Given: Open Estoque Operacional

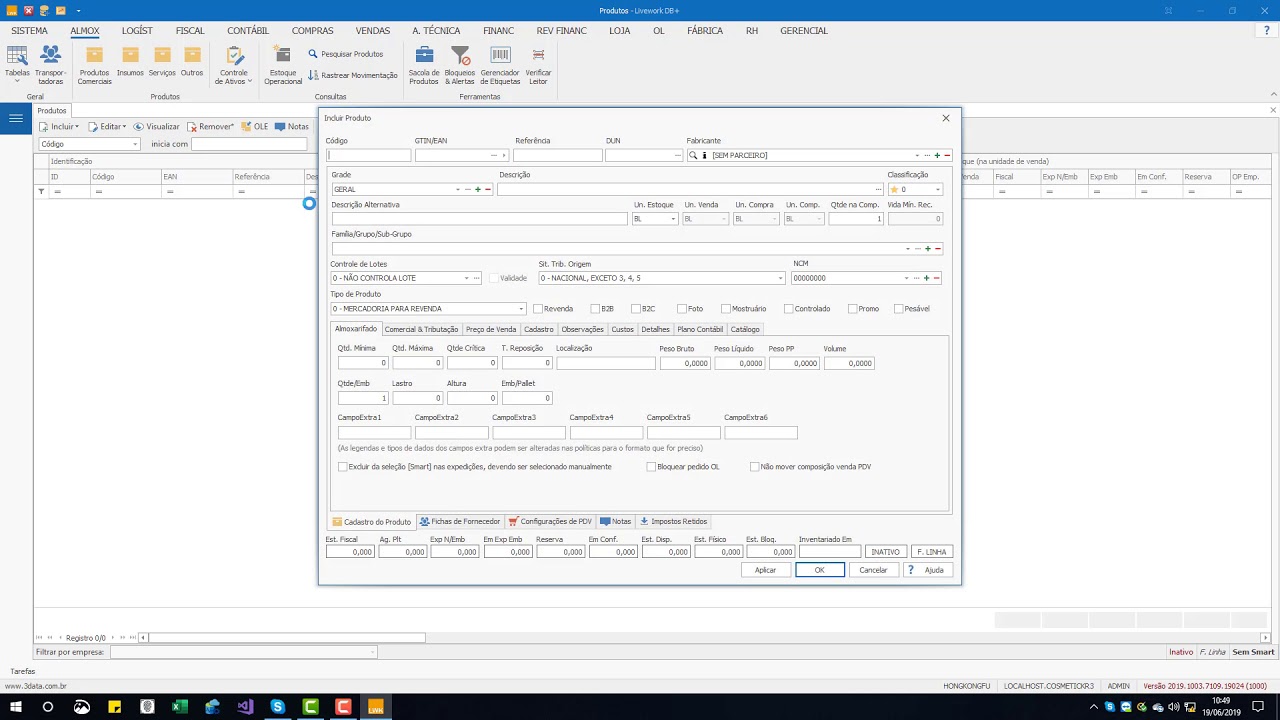Looking at the screenshot, I should pyautogui.click(x=283, y=65).
